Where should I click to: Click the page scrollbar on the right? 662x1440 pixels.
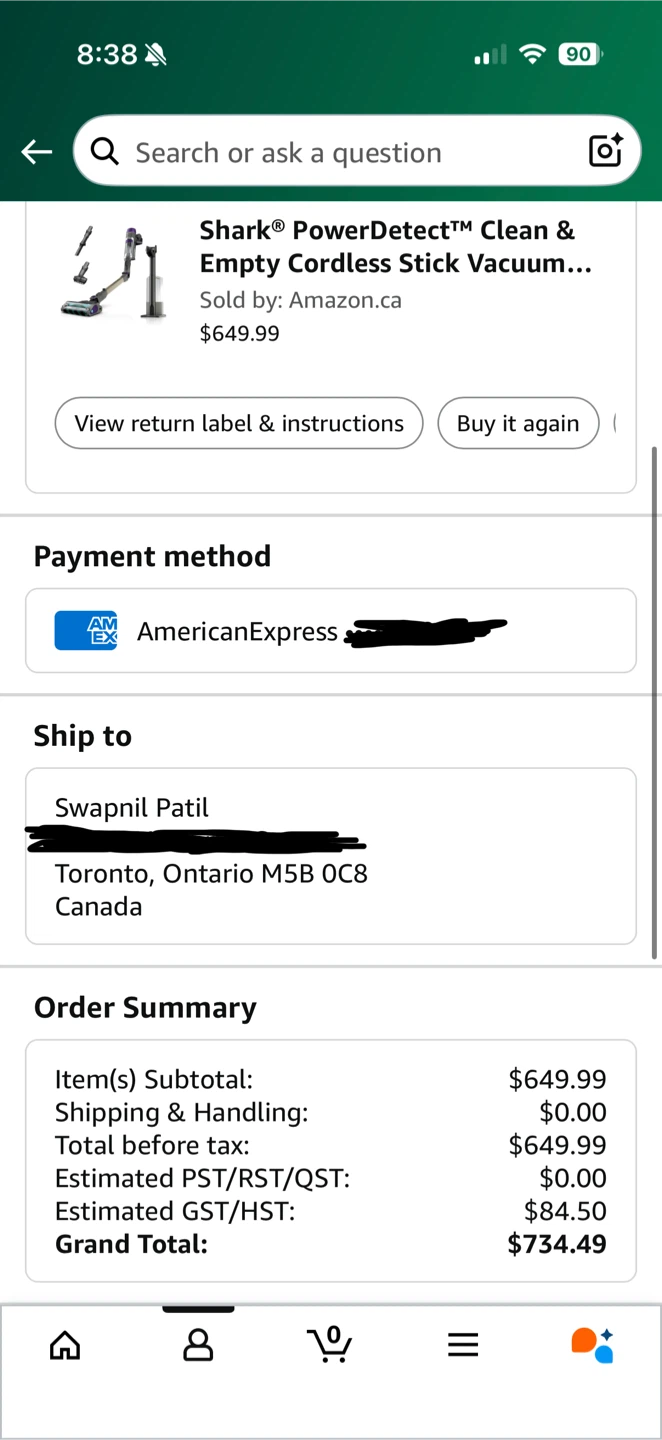point(655,700)
